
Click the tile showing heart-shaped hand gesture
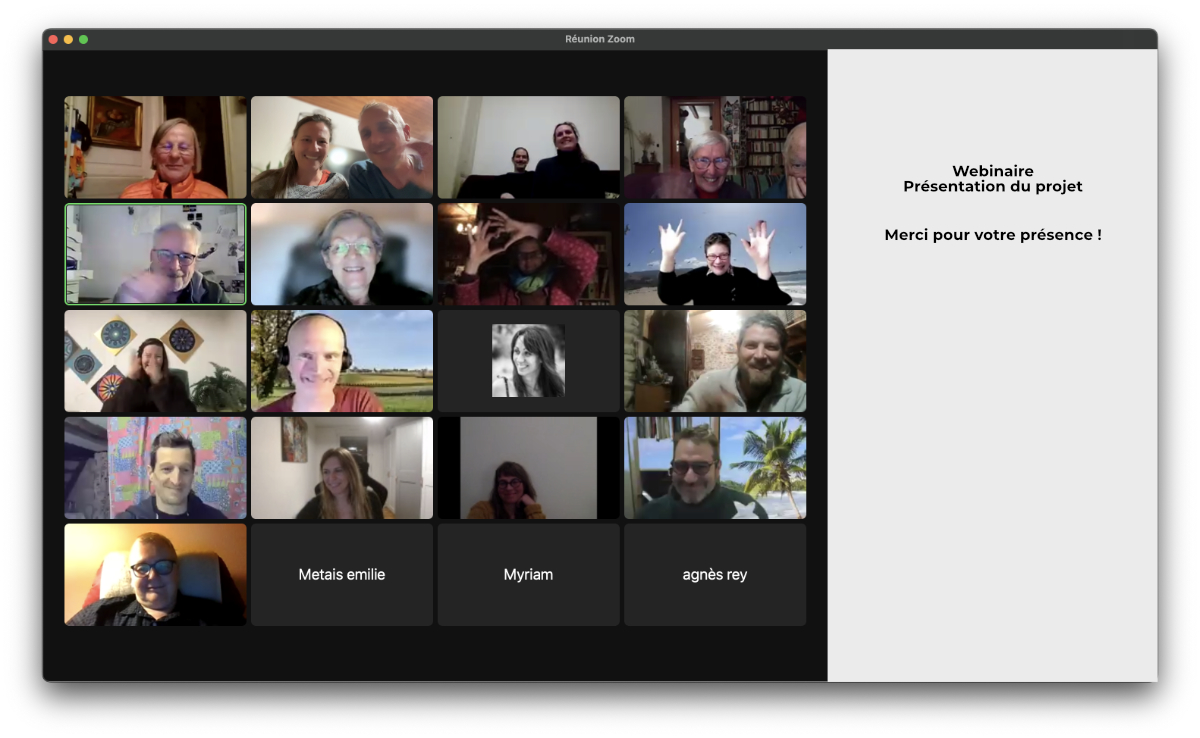[x=528, y=254]
